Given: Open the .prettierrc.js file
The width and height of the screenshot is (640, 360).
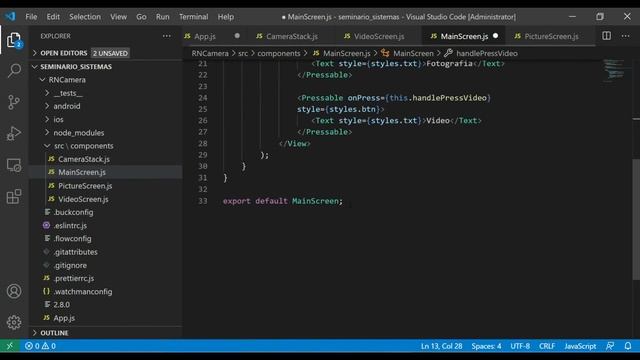Looking at the screenshot, I should (x=74, y=278).
